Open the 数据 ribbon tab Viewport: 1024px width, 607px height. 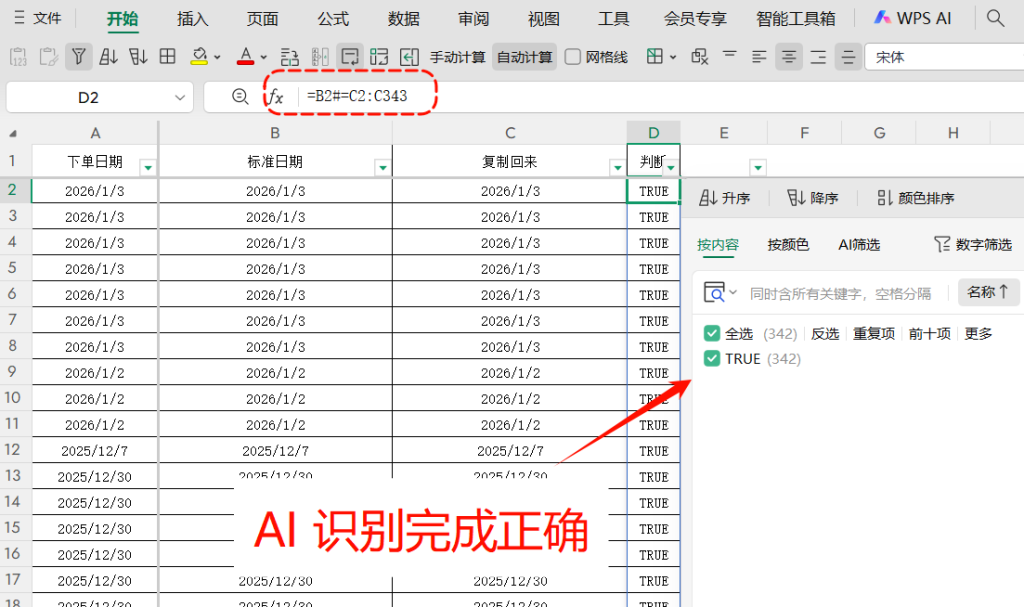tap(404, 19)
